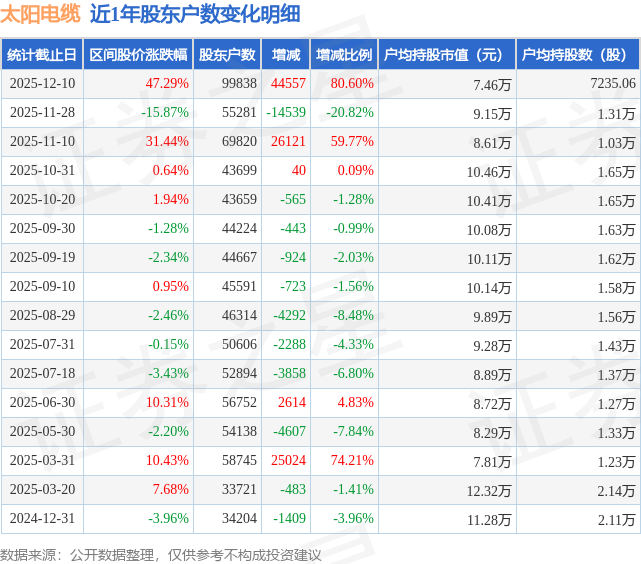Select the 区间股价涨跌幅 column header
Image resolution: width=641 pixels, height=564 pixels.
(137, 56)
